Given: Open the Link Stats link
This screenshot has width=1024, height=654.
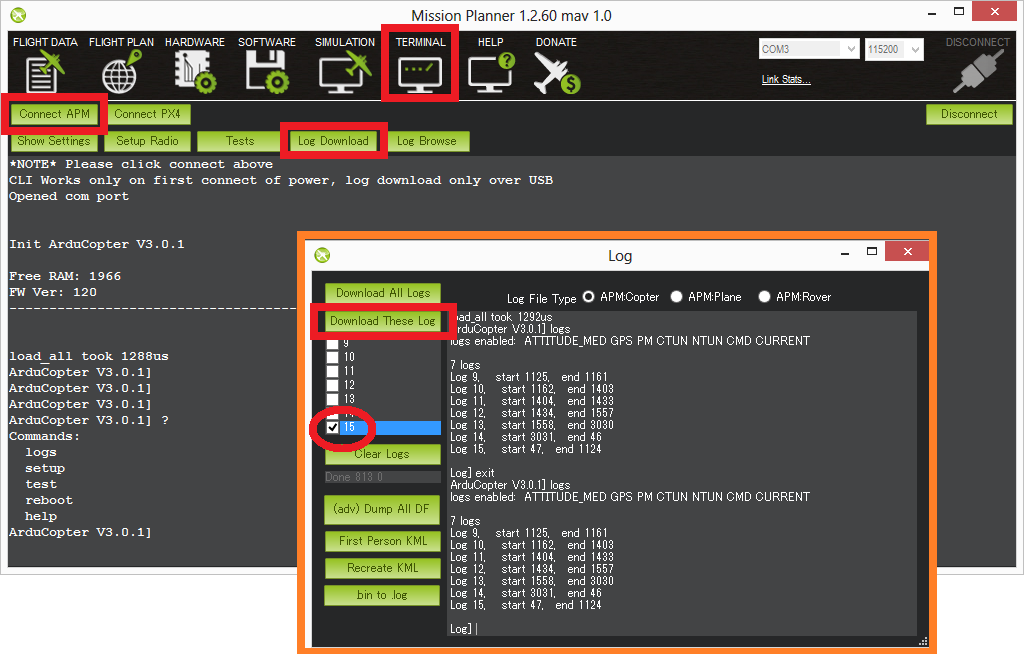Looking at the screenshot, I should coord(786,79).
